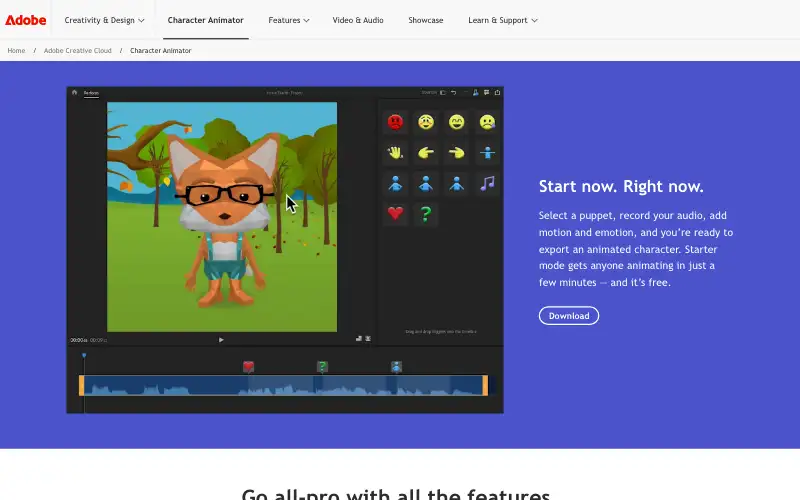Go to the Home breadcrumb link

pyautogui.click(x=16, y=51)
